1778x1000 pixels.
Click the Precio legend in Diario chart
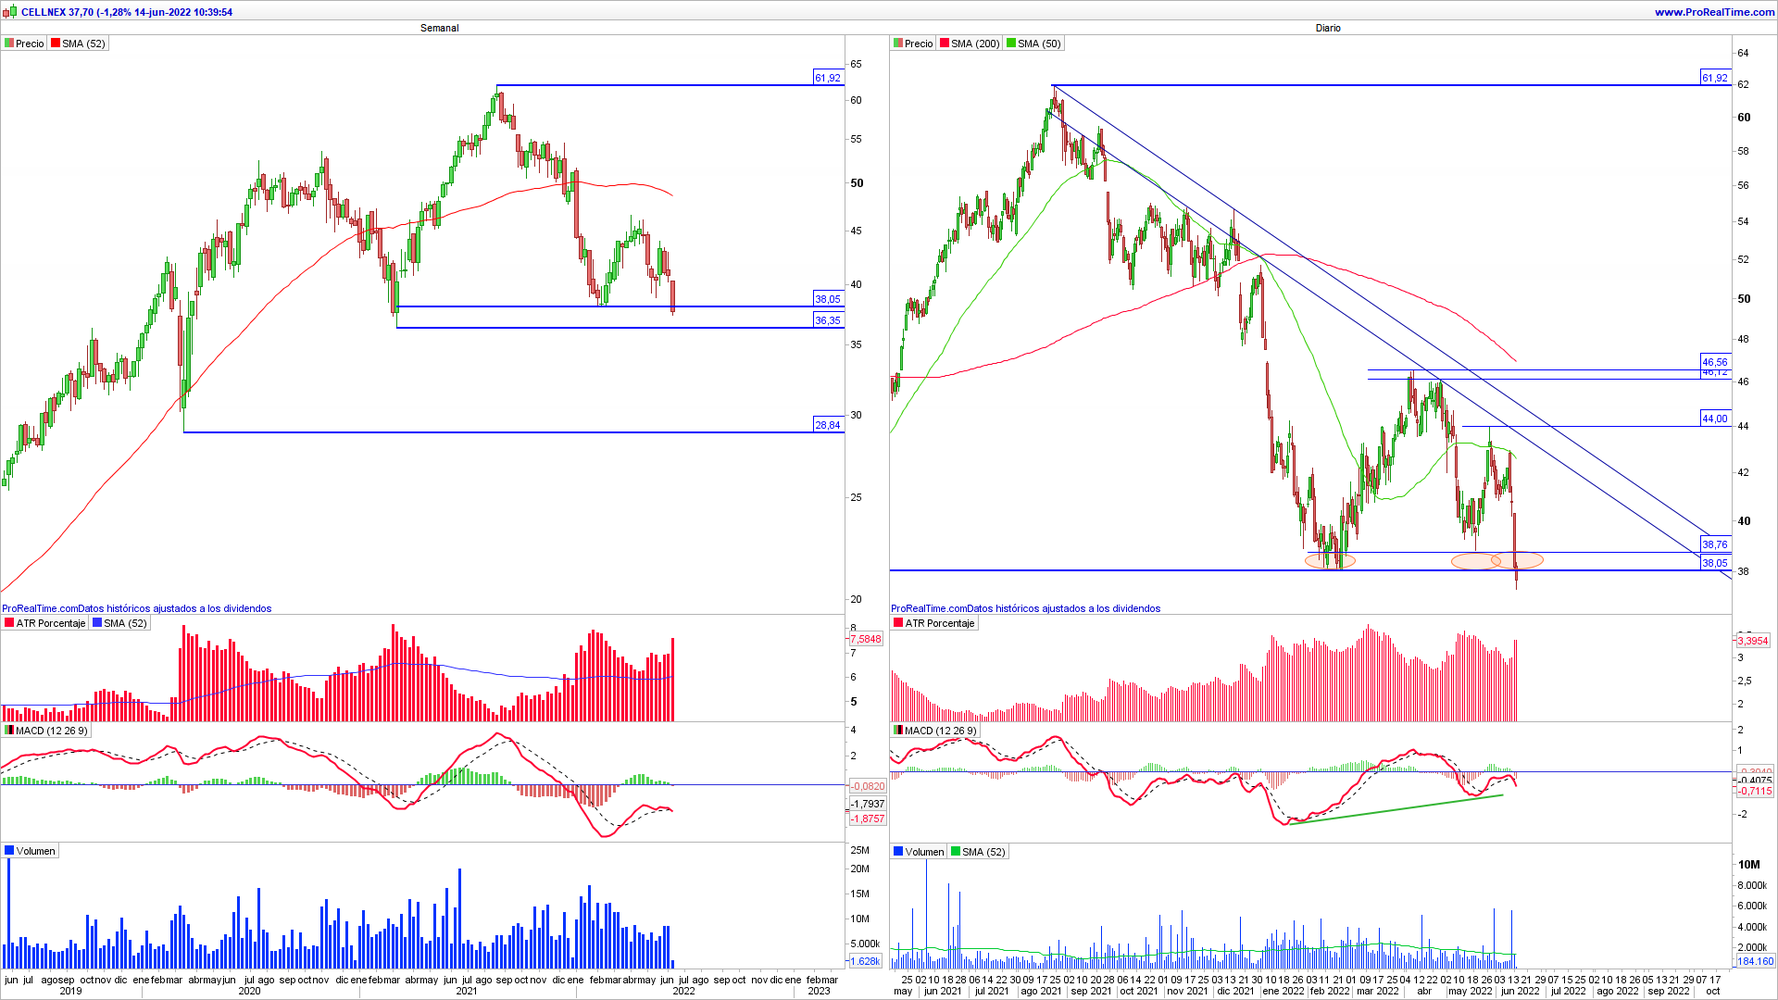coord(913,44)
